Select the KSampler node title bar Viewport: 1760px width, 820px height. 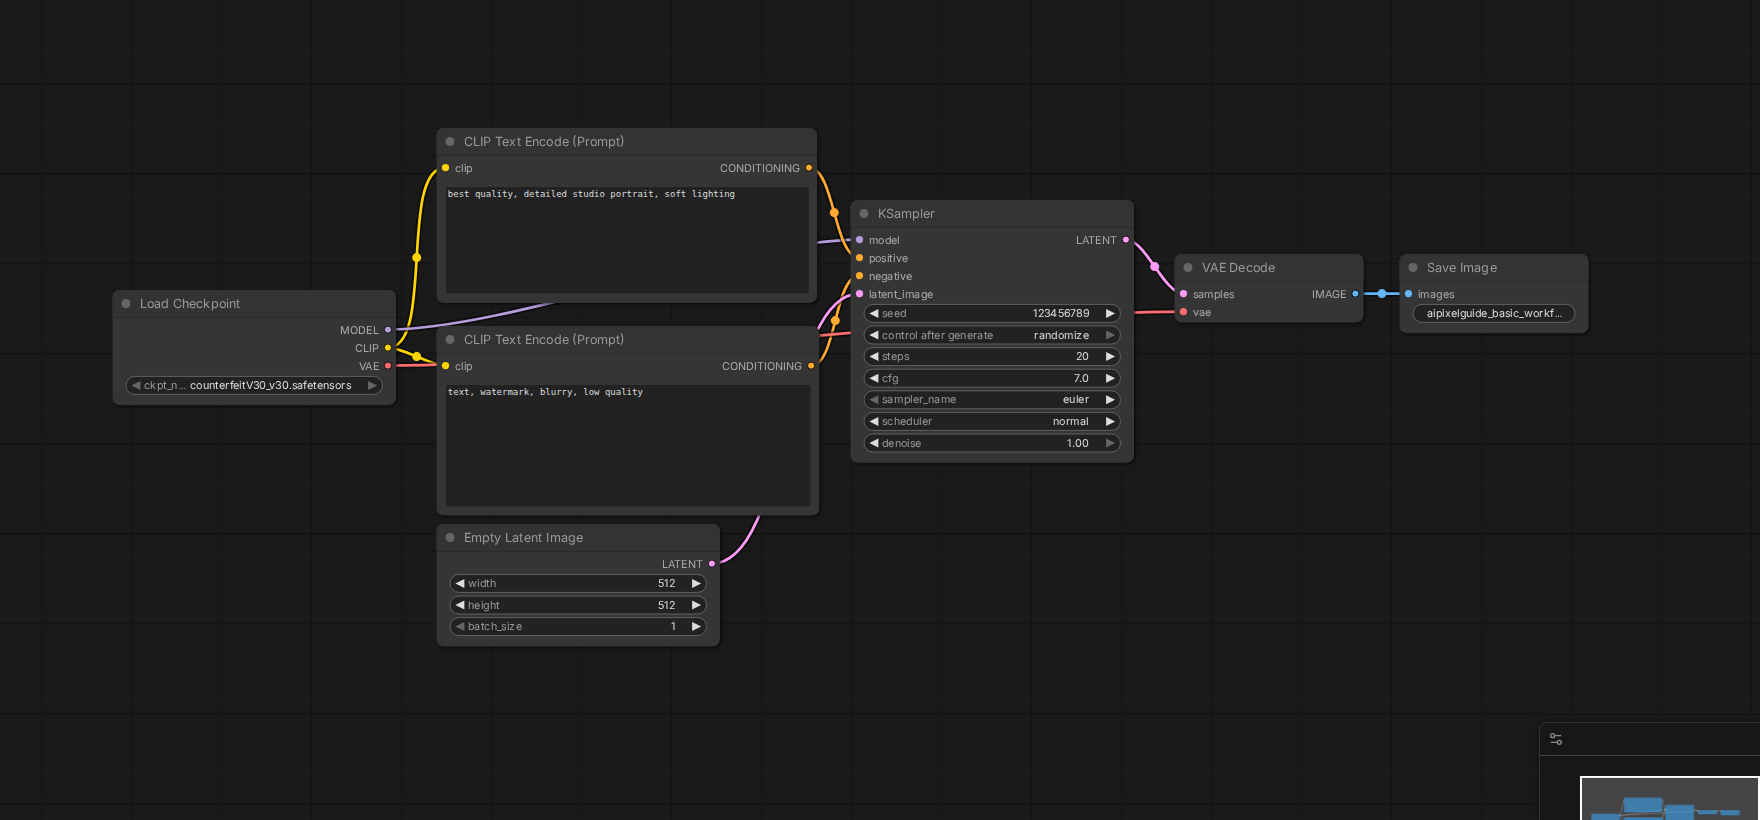pyautogui.click(x=992, y=214)
